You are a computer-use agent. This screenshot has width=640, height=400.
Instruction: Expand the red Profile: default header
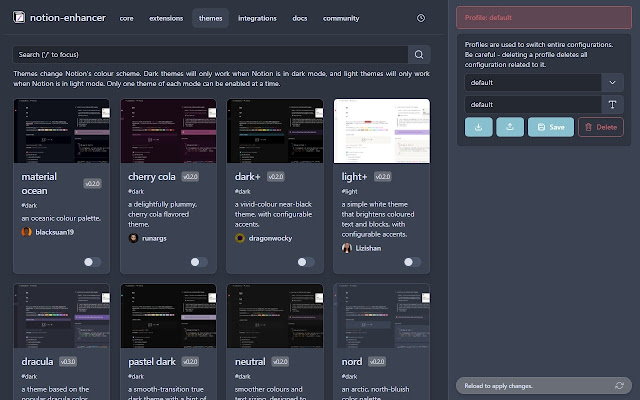coord(545,17)
